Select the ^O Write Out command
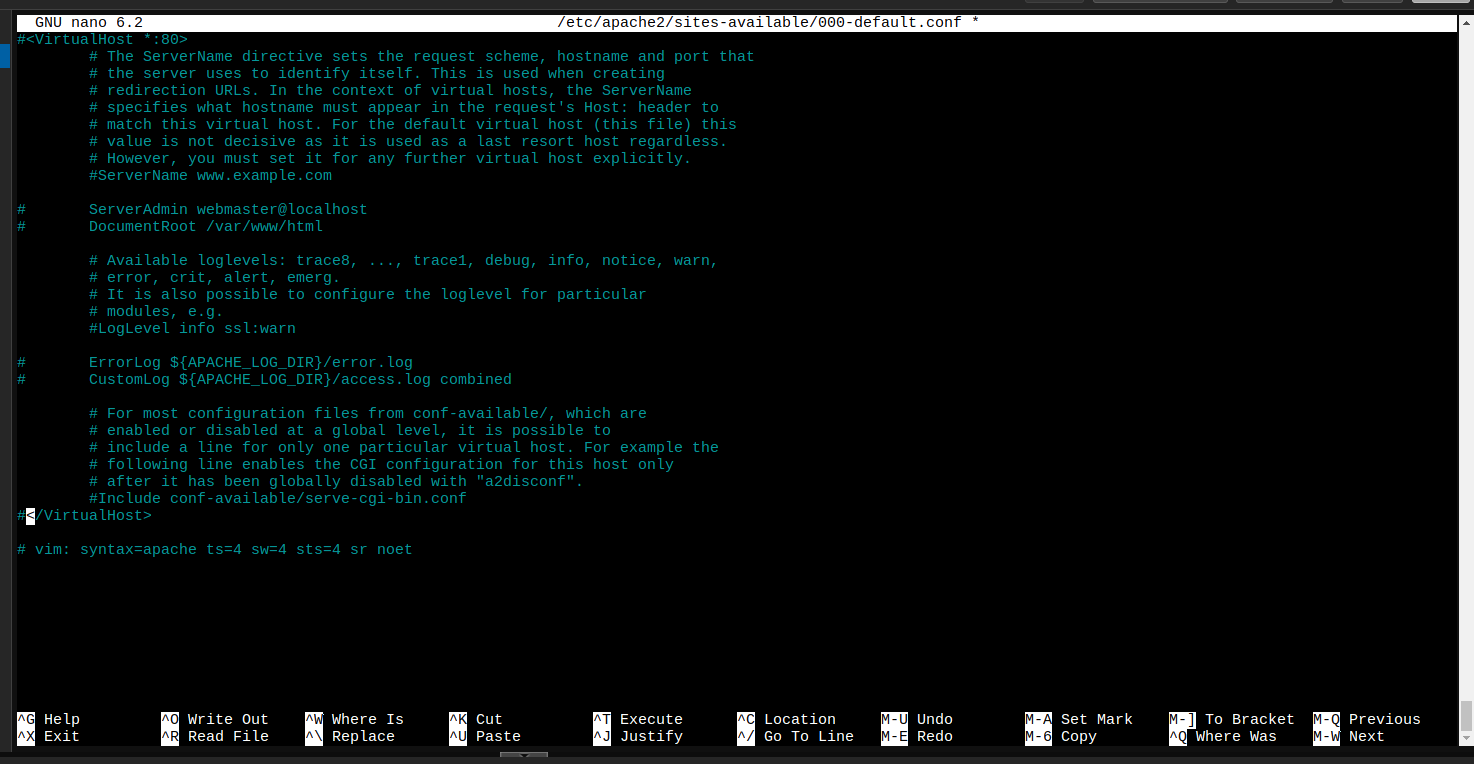Viewport: 1474px width, 764px height. coord(214,719)
